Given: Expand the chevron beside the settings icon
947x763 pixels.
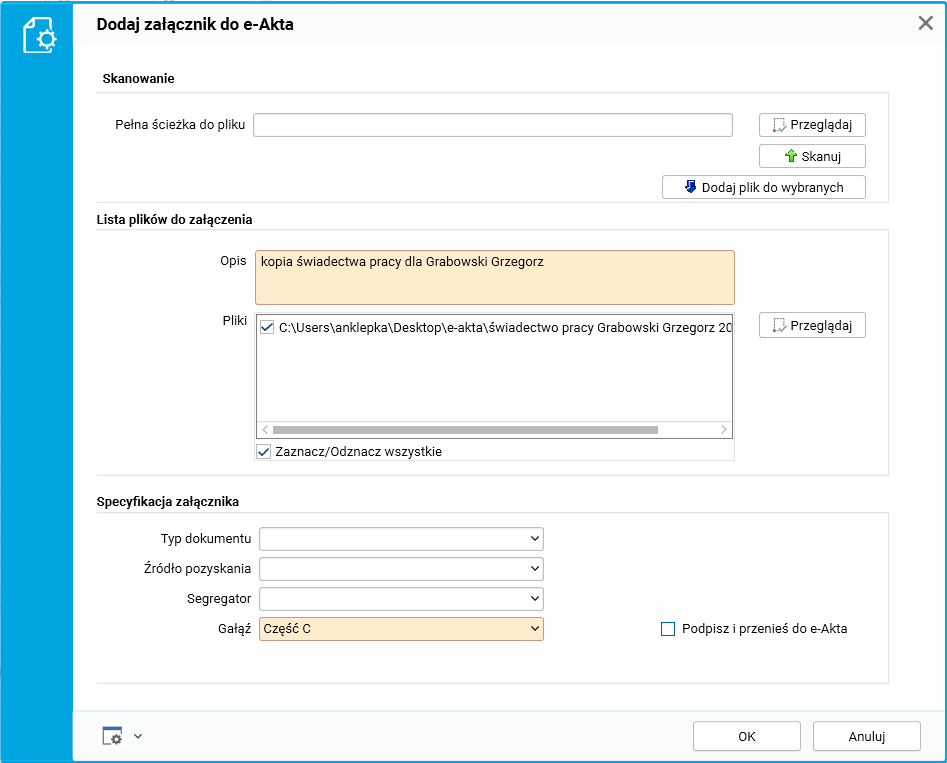Looking at the screenshot, I should pos(138,737).
